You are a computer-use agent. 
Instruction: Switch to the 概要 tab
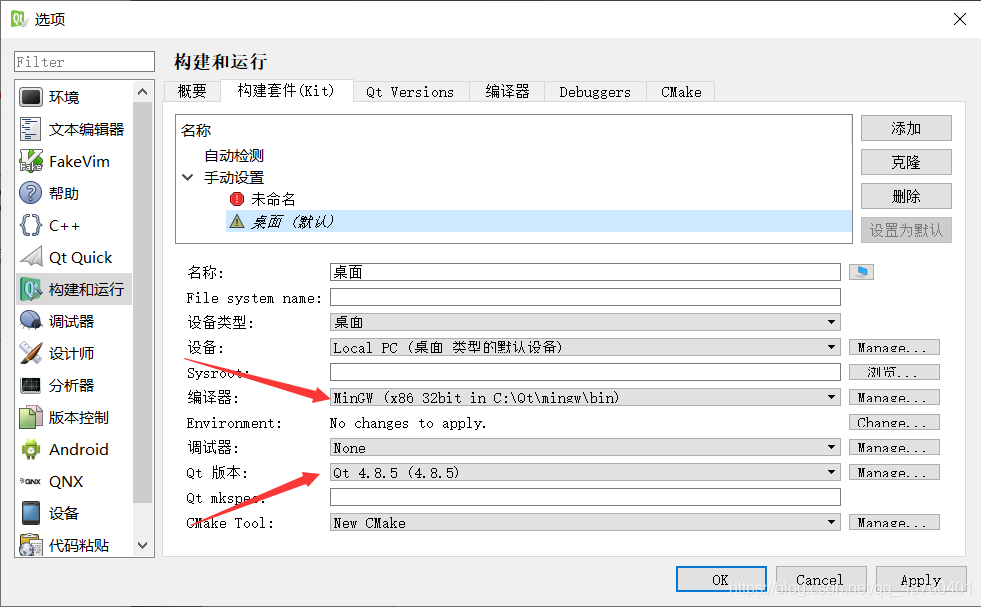[x=192, y=91]
